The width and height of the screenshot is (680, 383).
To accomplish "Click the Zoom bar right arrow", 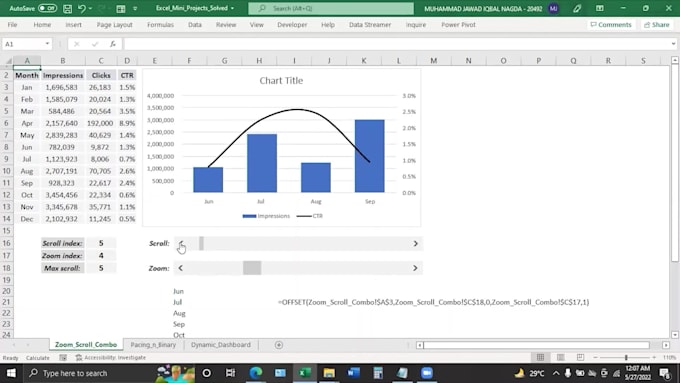I will [x=415, y=268].
